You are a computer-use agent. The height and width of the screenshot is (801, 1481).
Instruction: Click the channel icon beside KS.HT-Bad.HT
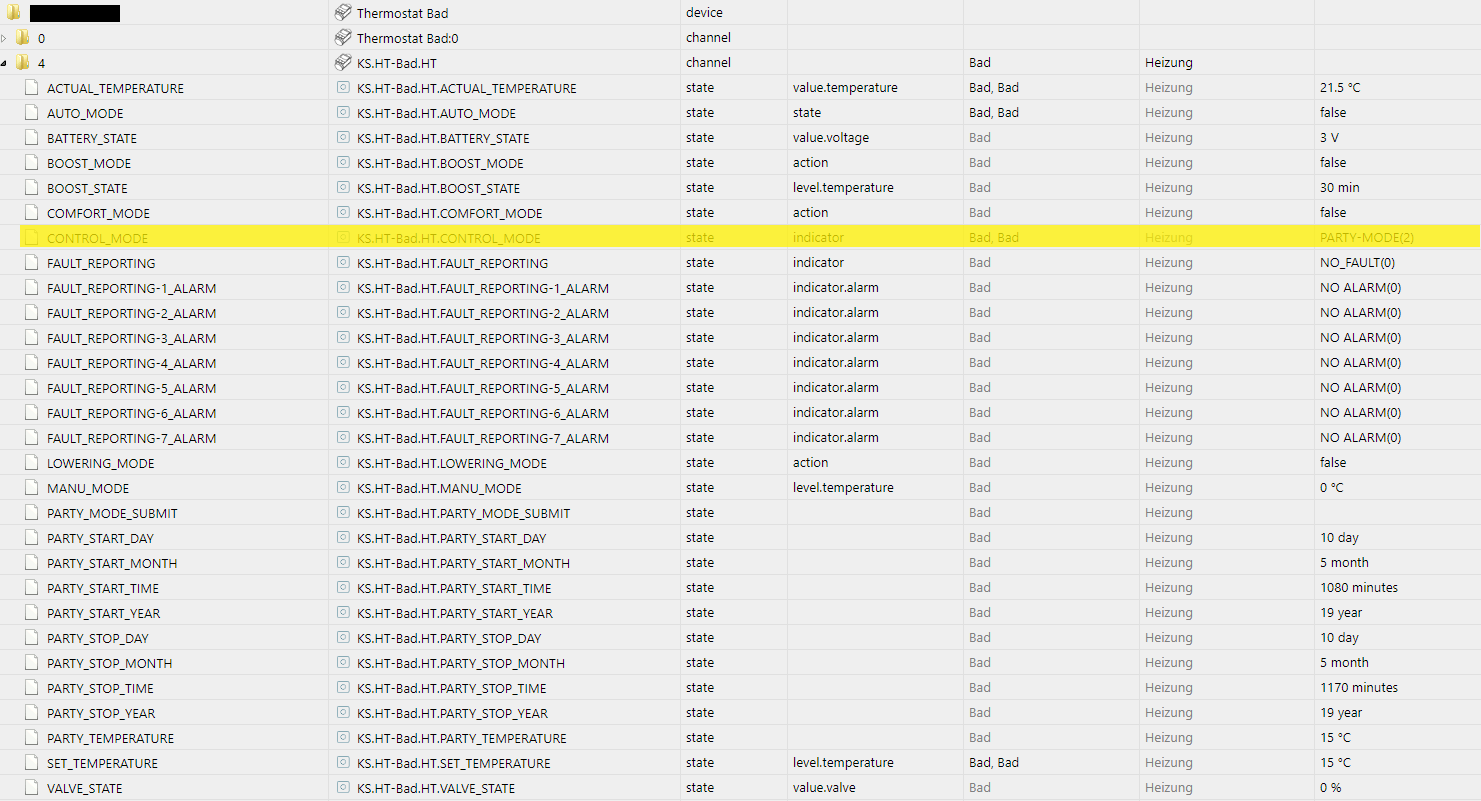pos(343,63)
